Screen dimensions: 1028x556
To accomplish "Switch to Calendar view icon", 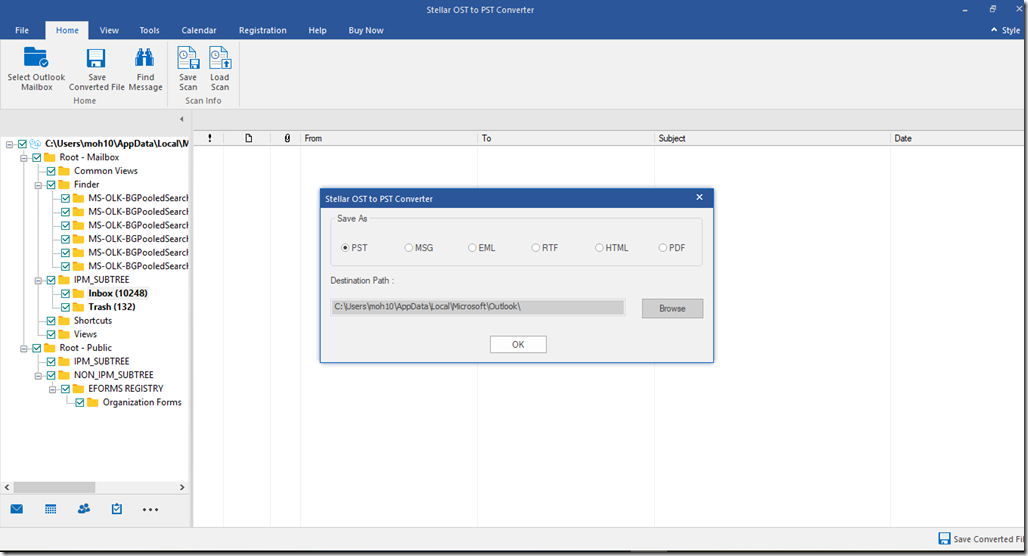I will (50, 509).
